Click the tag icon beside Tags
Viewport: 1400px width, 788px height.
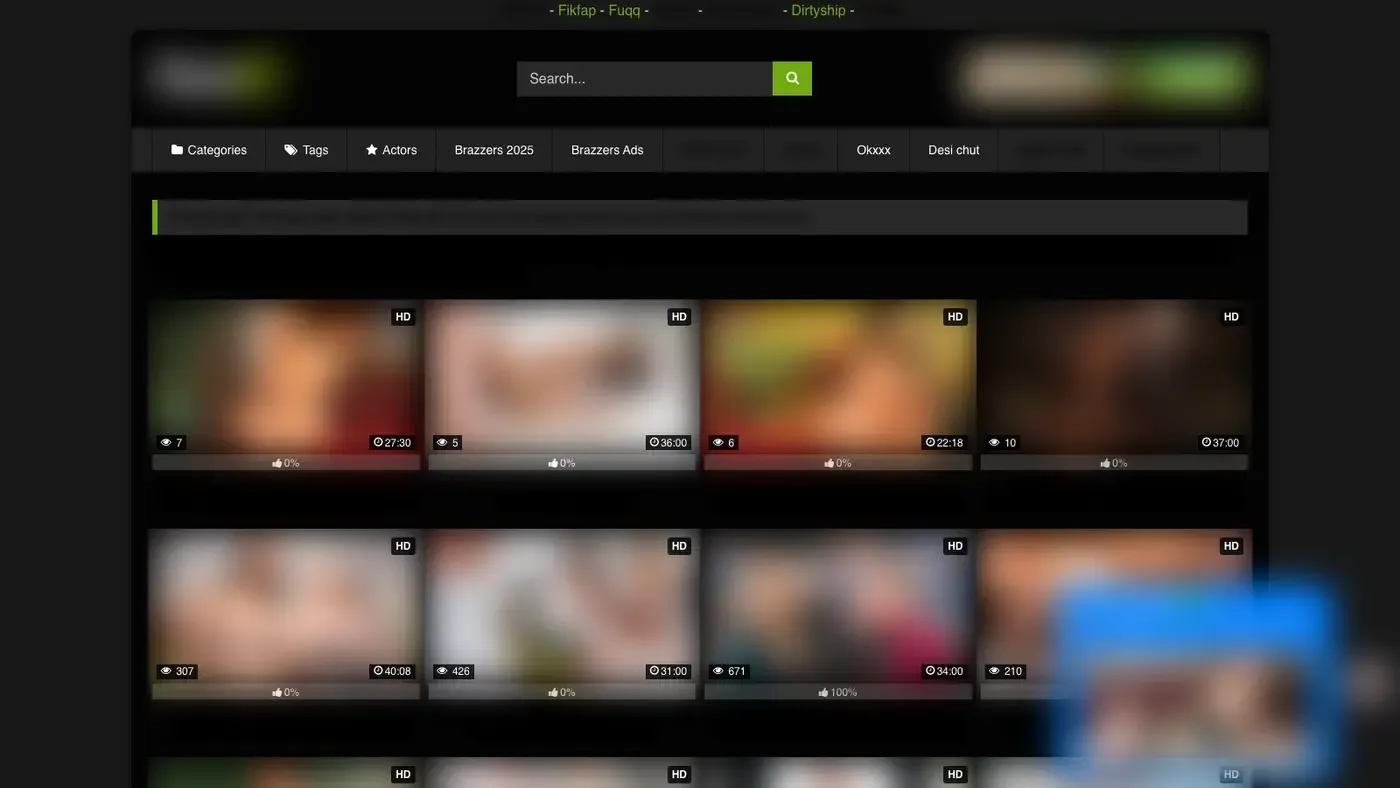[291, 150]
